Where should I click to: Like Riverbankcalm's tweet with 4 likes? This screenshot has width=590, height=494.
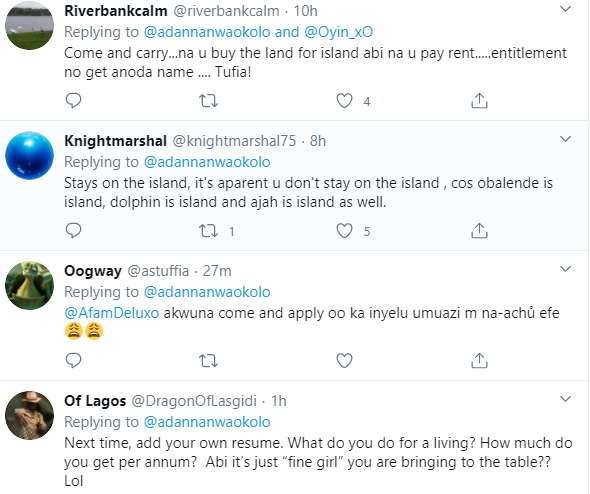344,101
